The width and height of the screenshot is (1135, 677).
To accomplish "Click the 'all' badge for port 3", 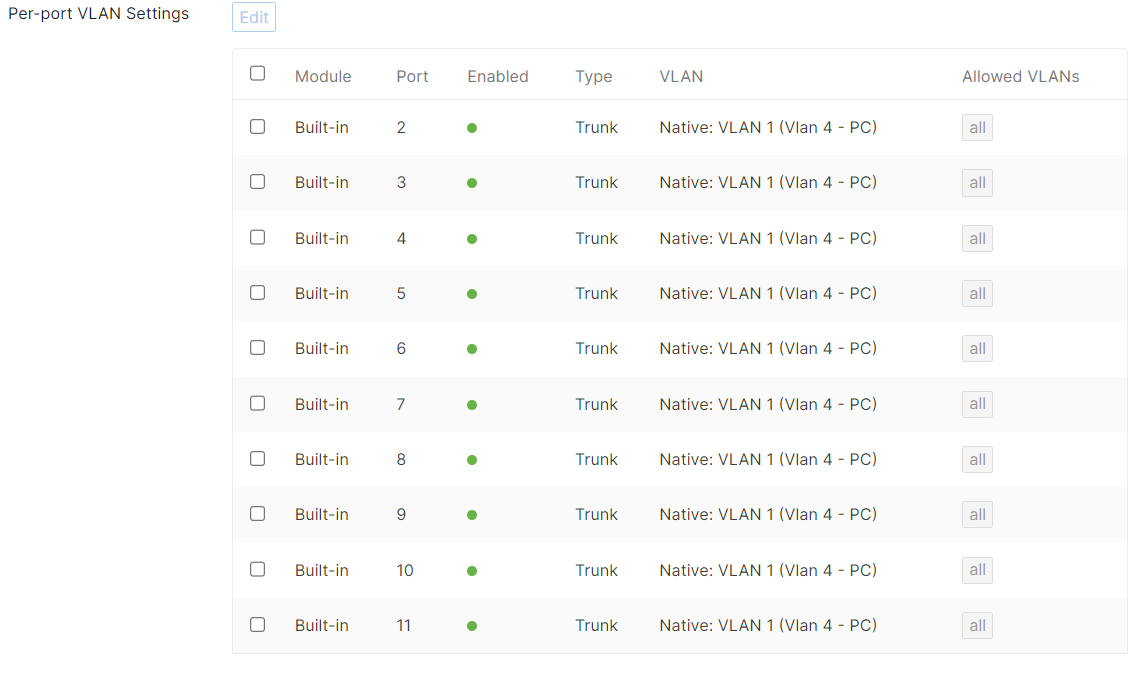I will (977, 182).
